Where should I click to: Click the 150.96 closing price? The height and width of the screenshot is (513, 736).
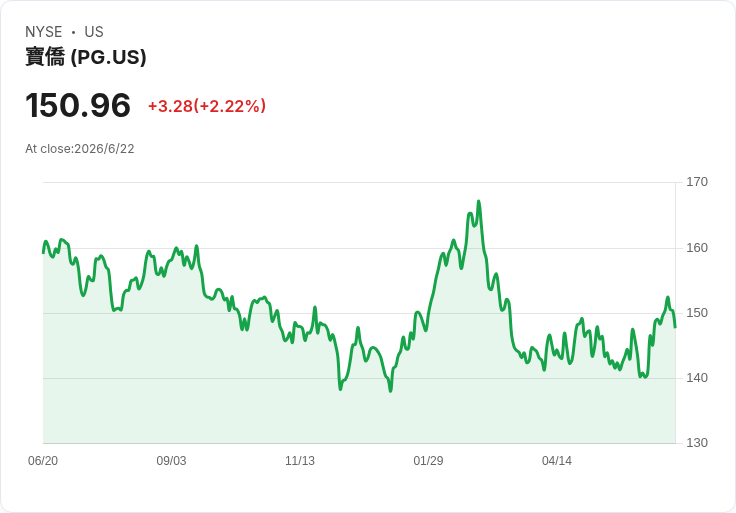pyautogui.click(x=78, y=105)
